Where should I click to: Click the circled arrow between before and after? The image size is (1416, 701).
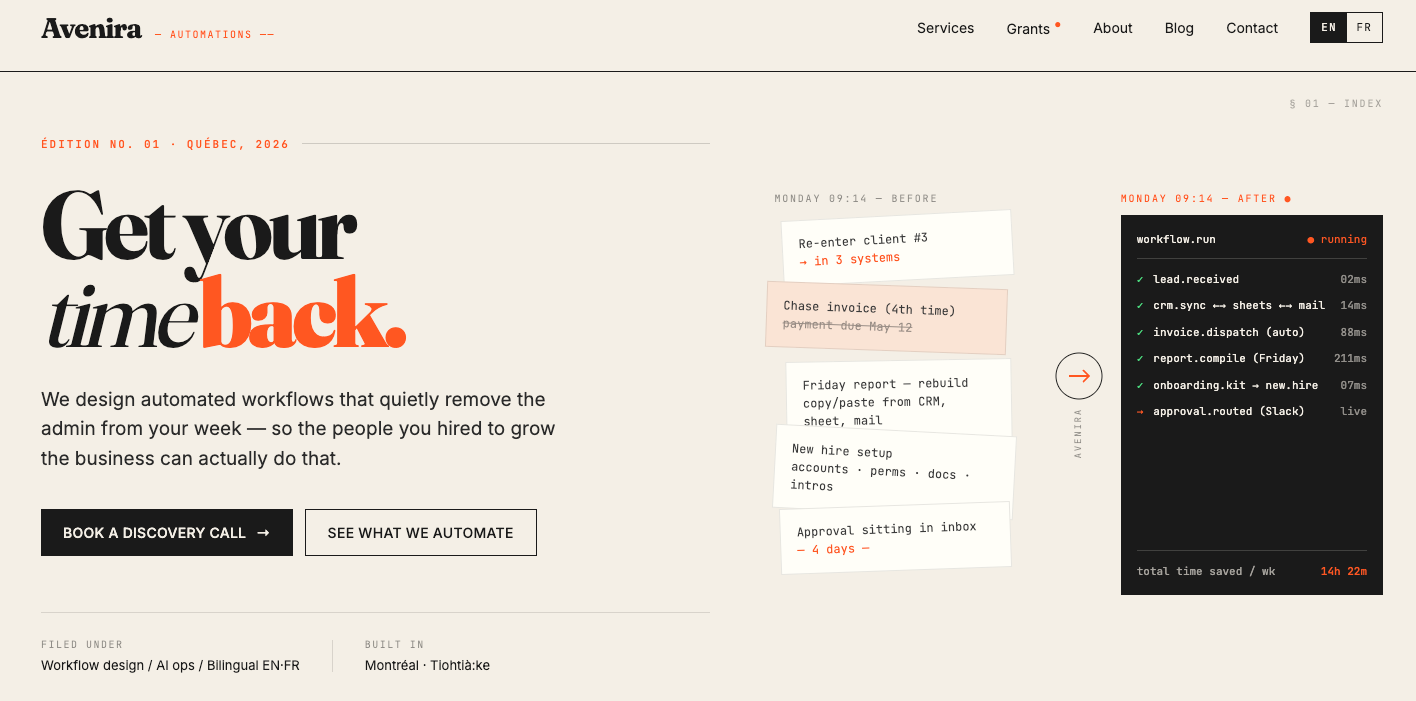point(1079,376)
